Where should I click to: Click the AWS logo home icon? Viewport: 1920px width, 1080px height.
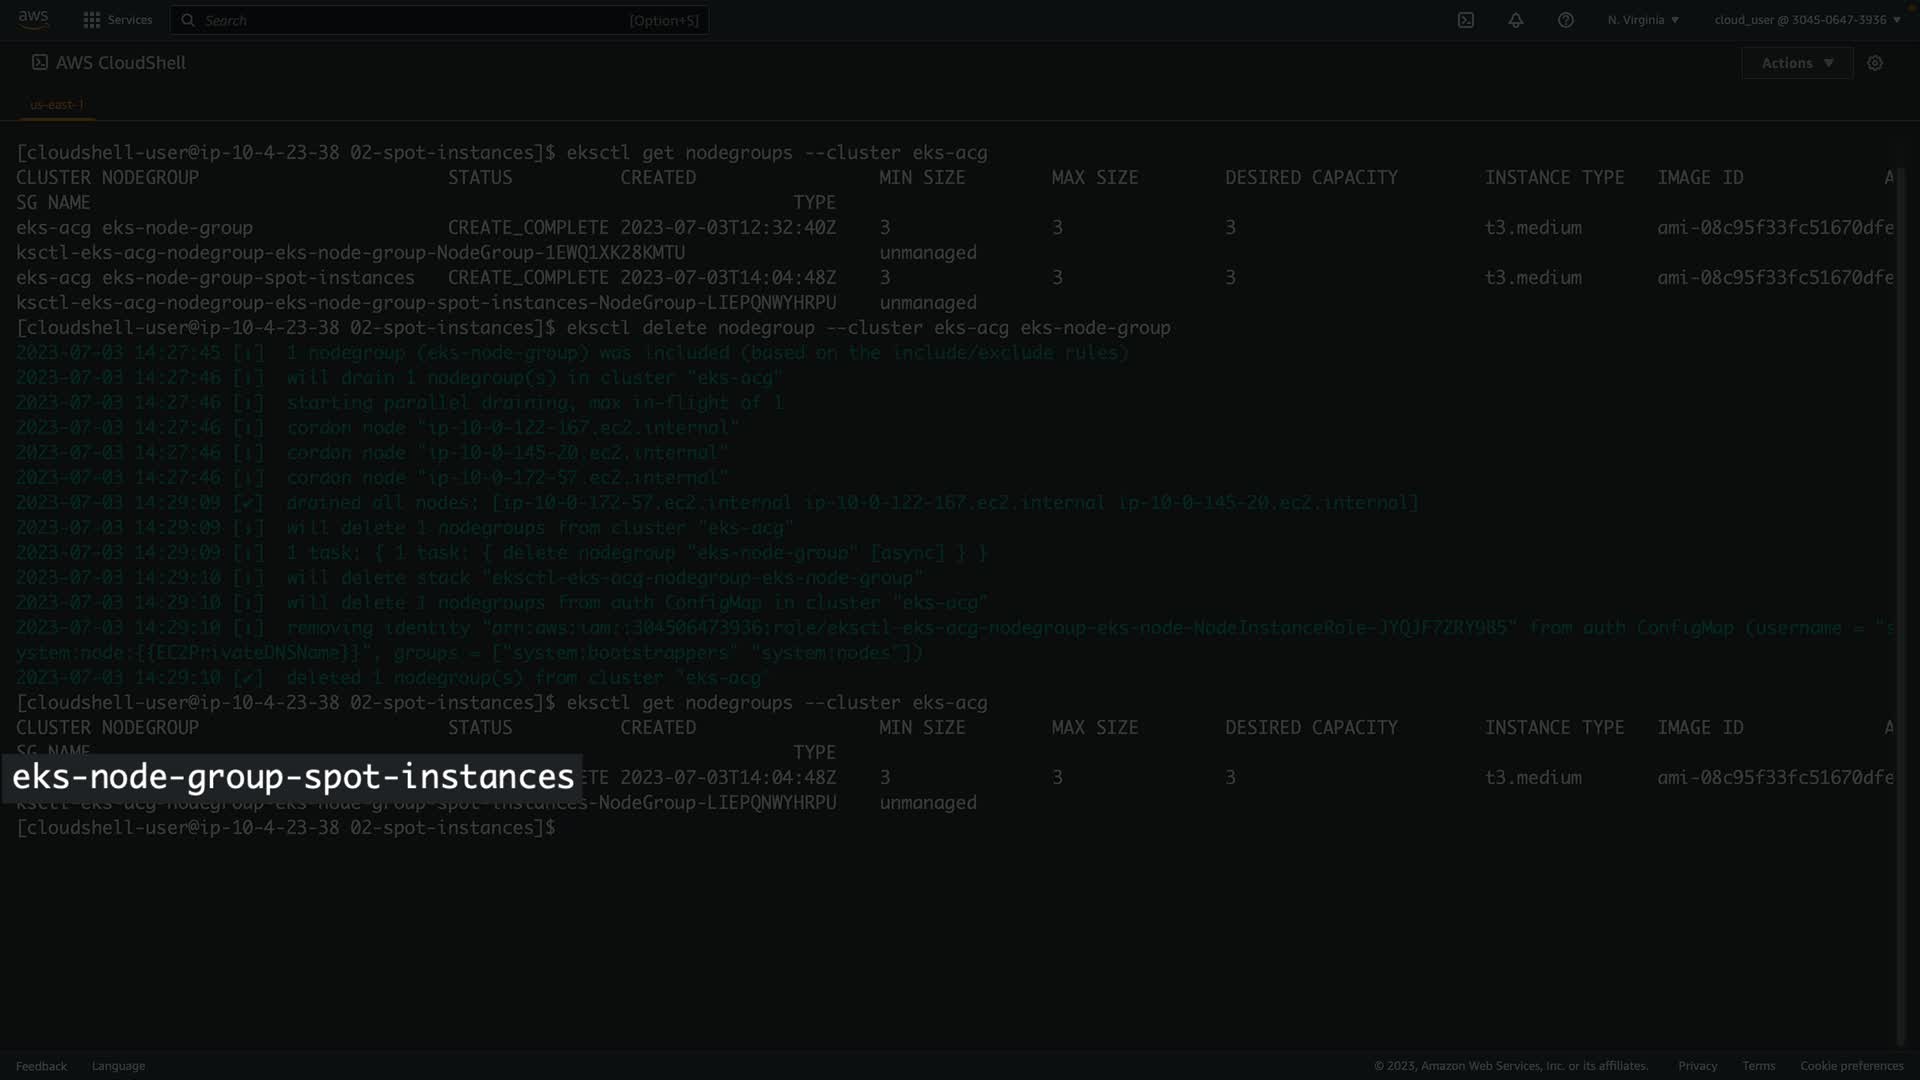(33, 19)
